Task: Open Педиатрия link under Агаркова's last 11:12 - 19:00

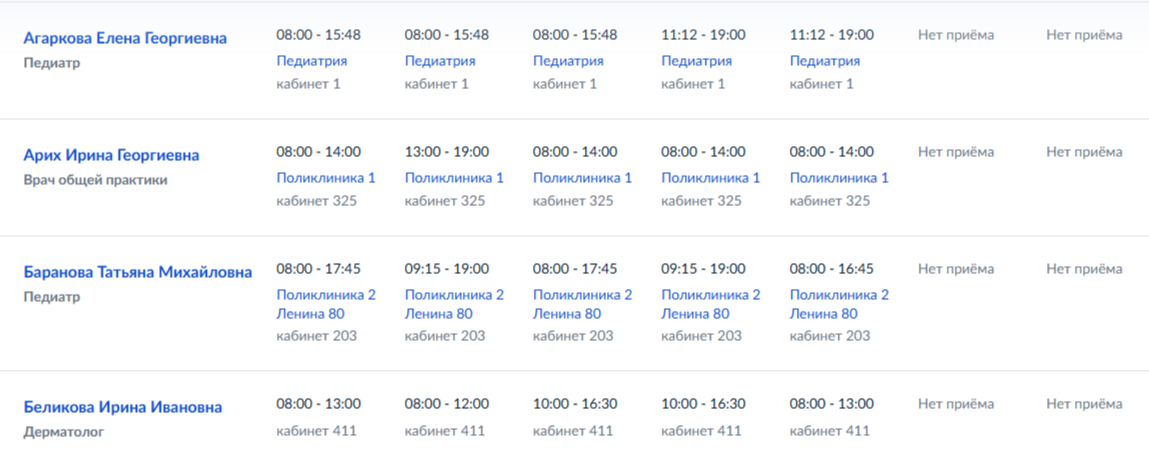Action: point(824,61)
